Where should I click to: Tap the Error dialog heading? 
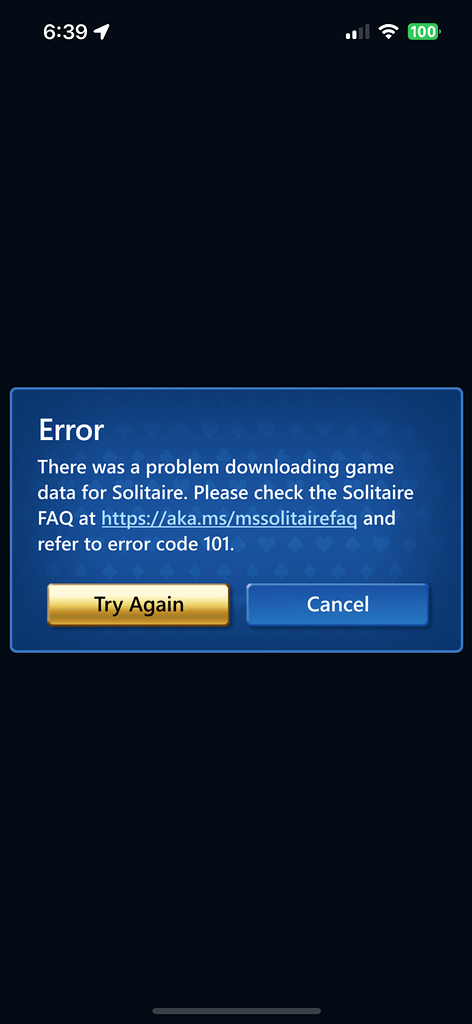pos(71,430)
